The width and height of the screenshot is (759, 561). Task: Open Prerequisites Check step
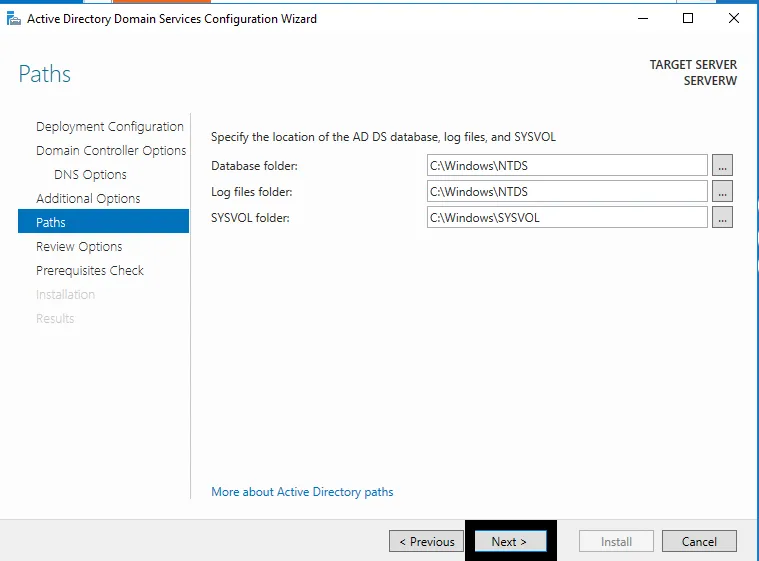(x=90, y=271)
